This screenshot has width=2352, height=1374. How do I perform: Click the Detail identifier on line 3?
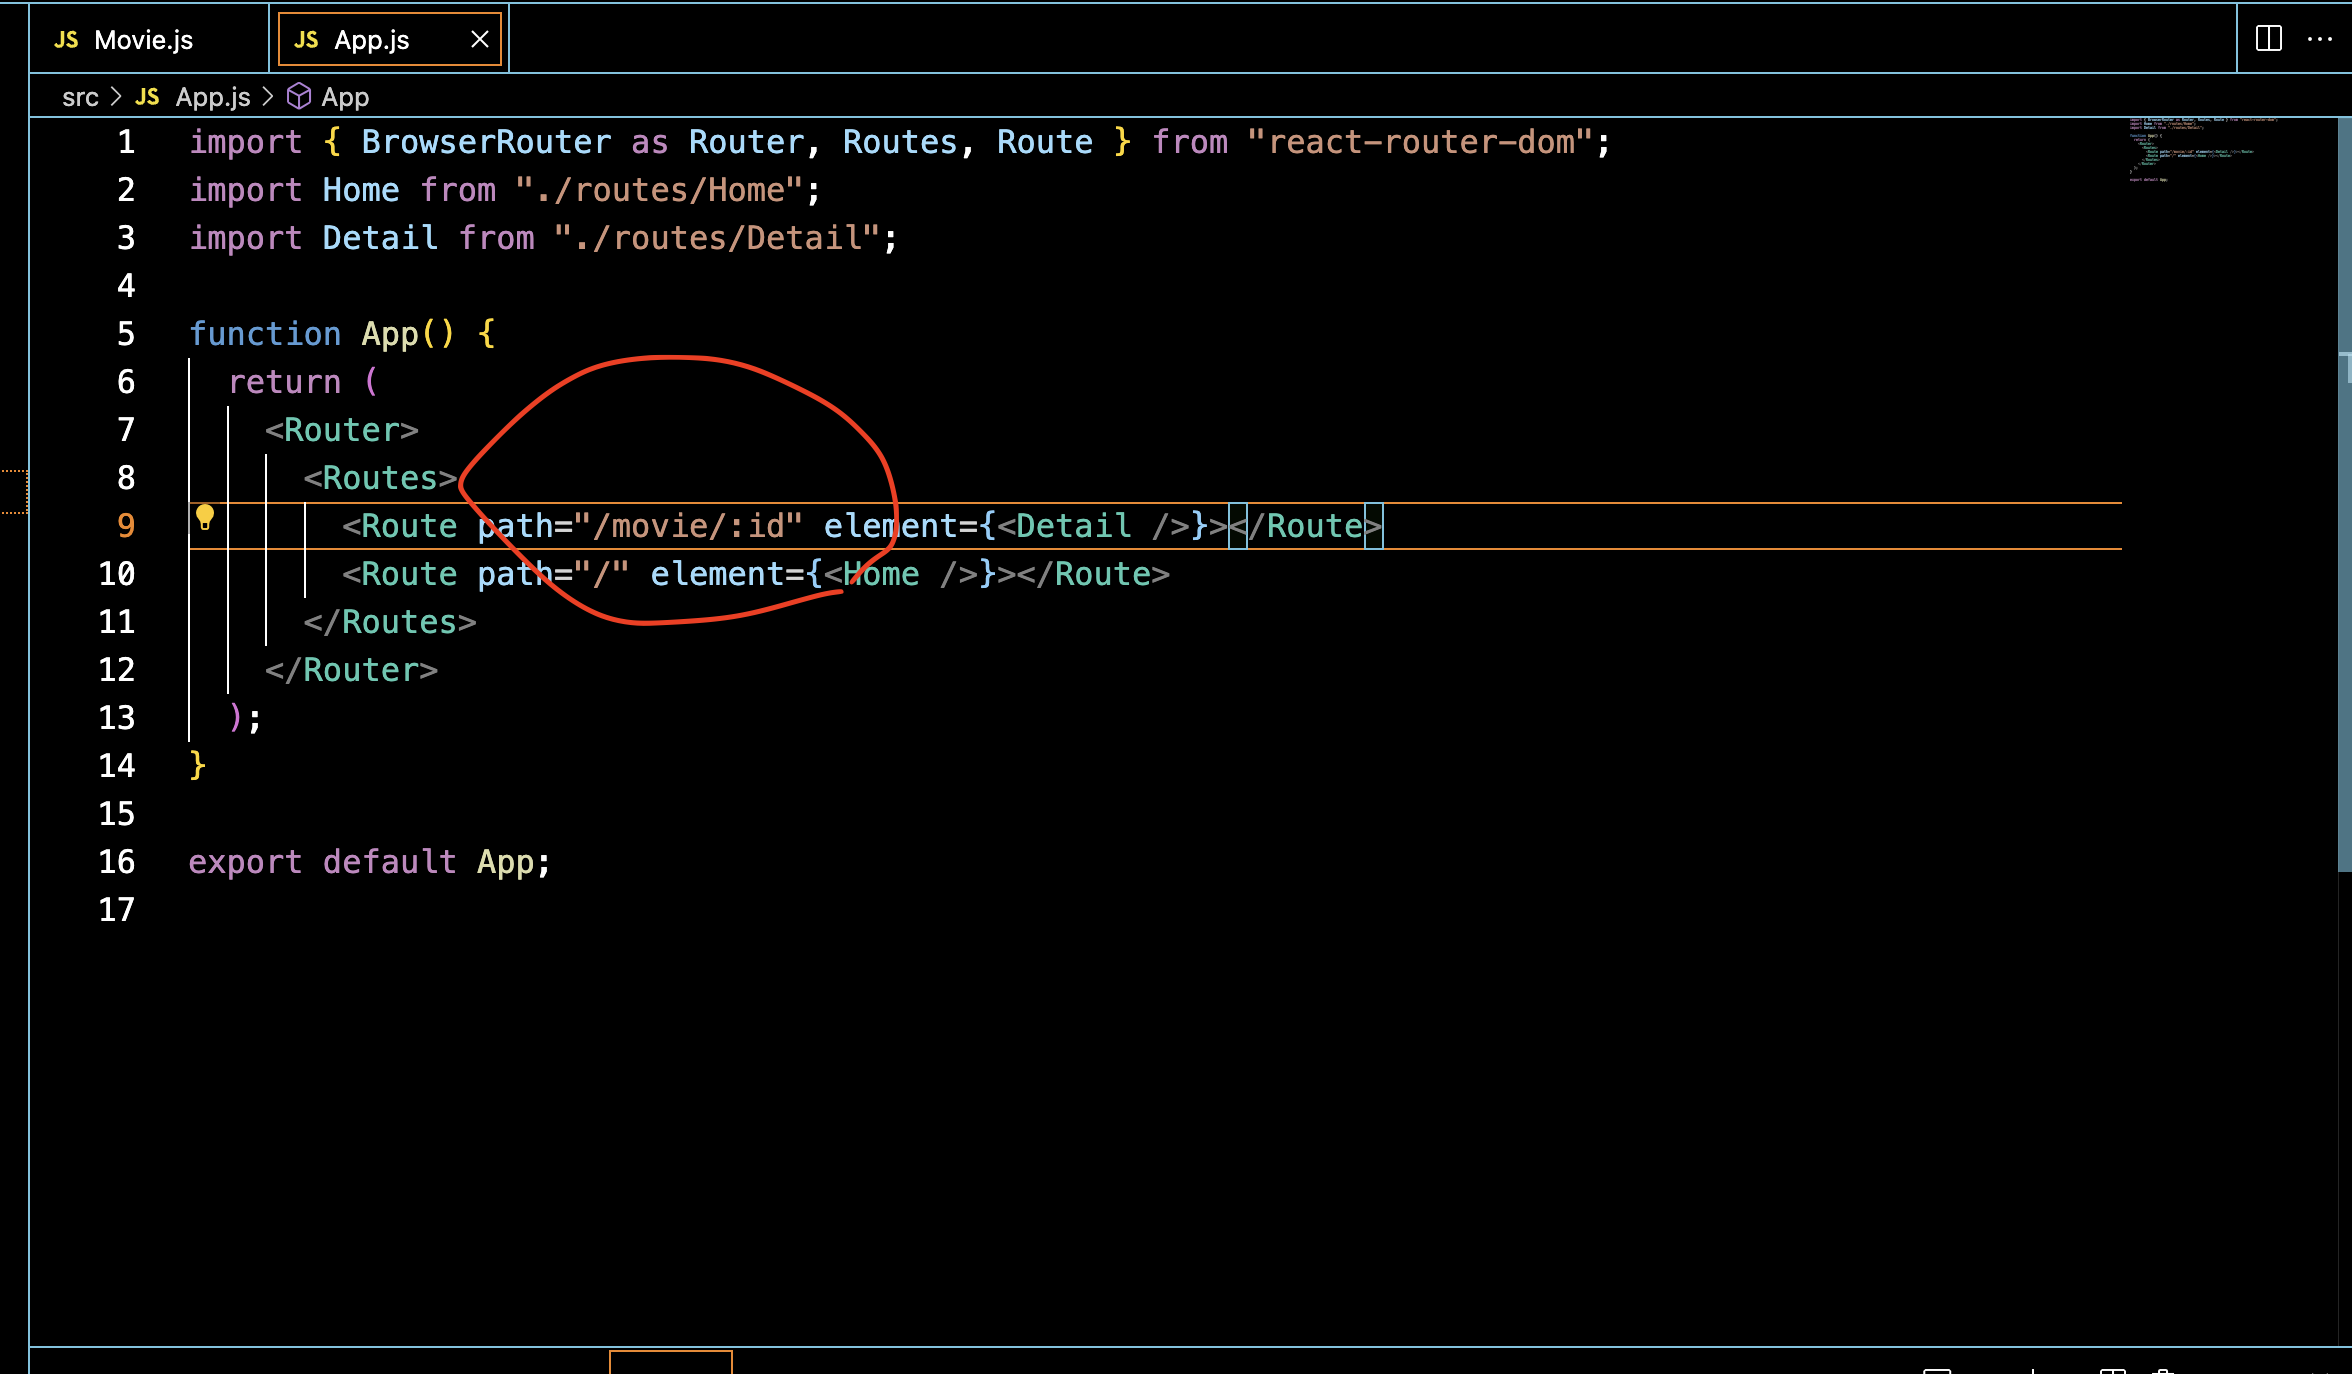click(380, 238)
